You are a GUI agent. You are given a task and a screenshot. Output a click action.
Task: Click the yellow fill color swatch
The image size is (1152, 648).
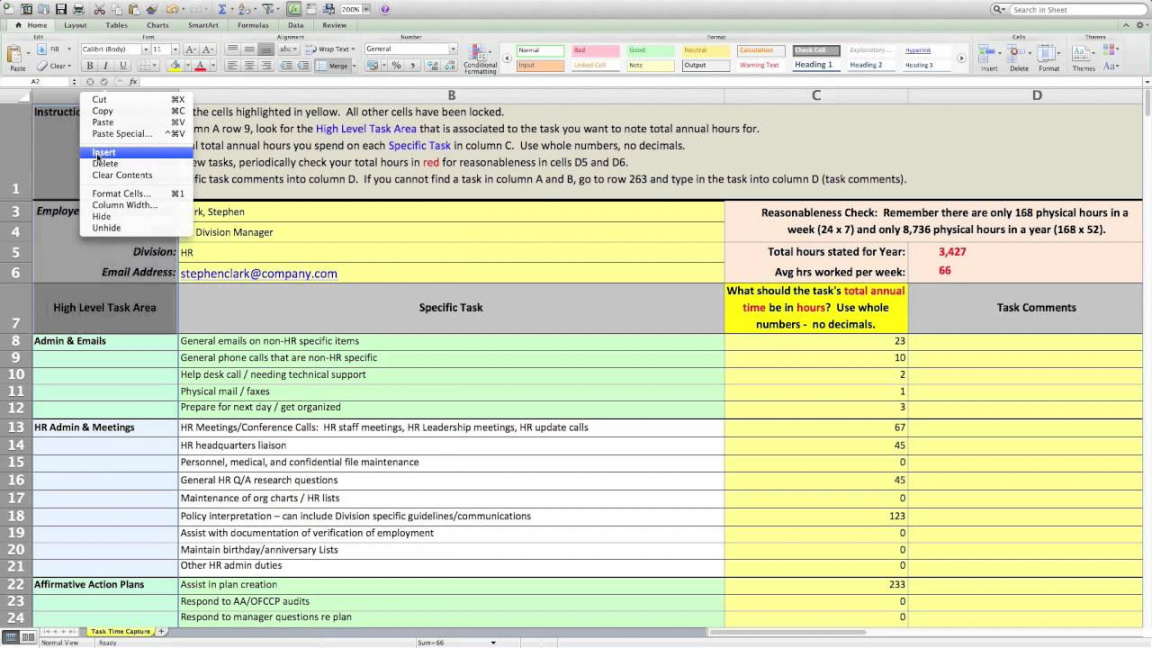(175, 66)
